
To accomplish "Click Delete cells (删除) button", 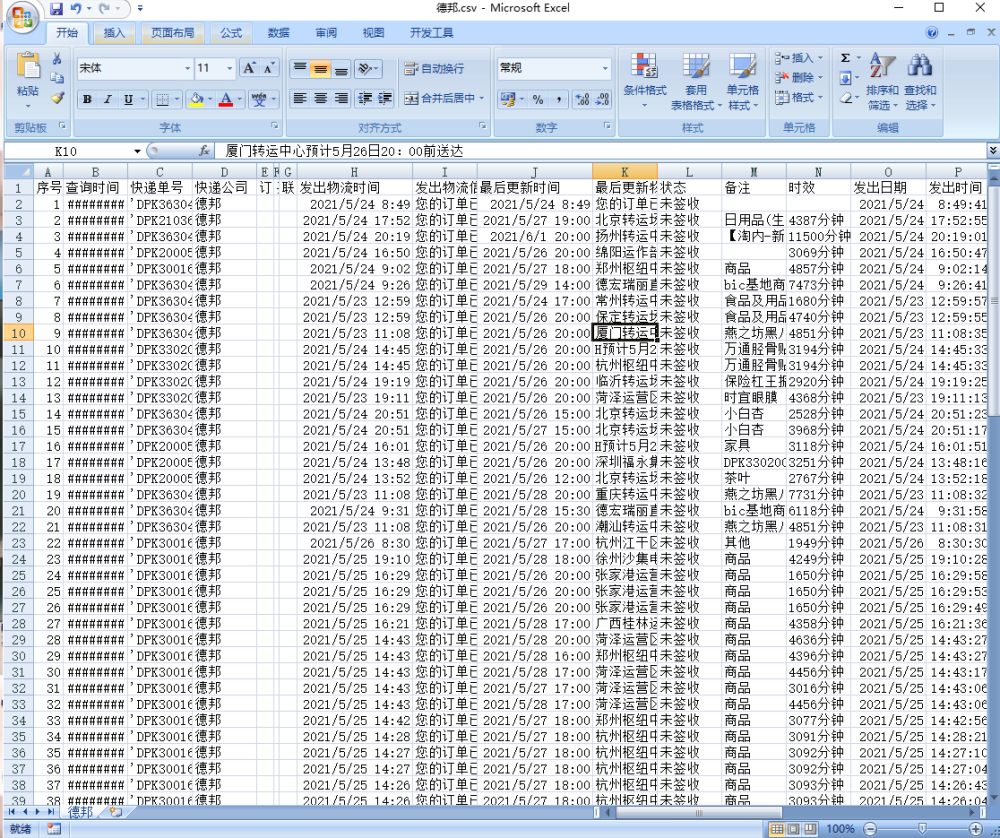I will 798,78.
